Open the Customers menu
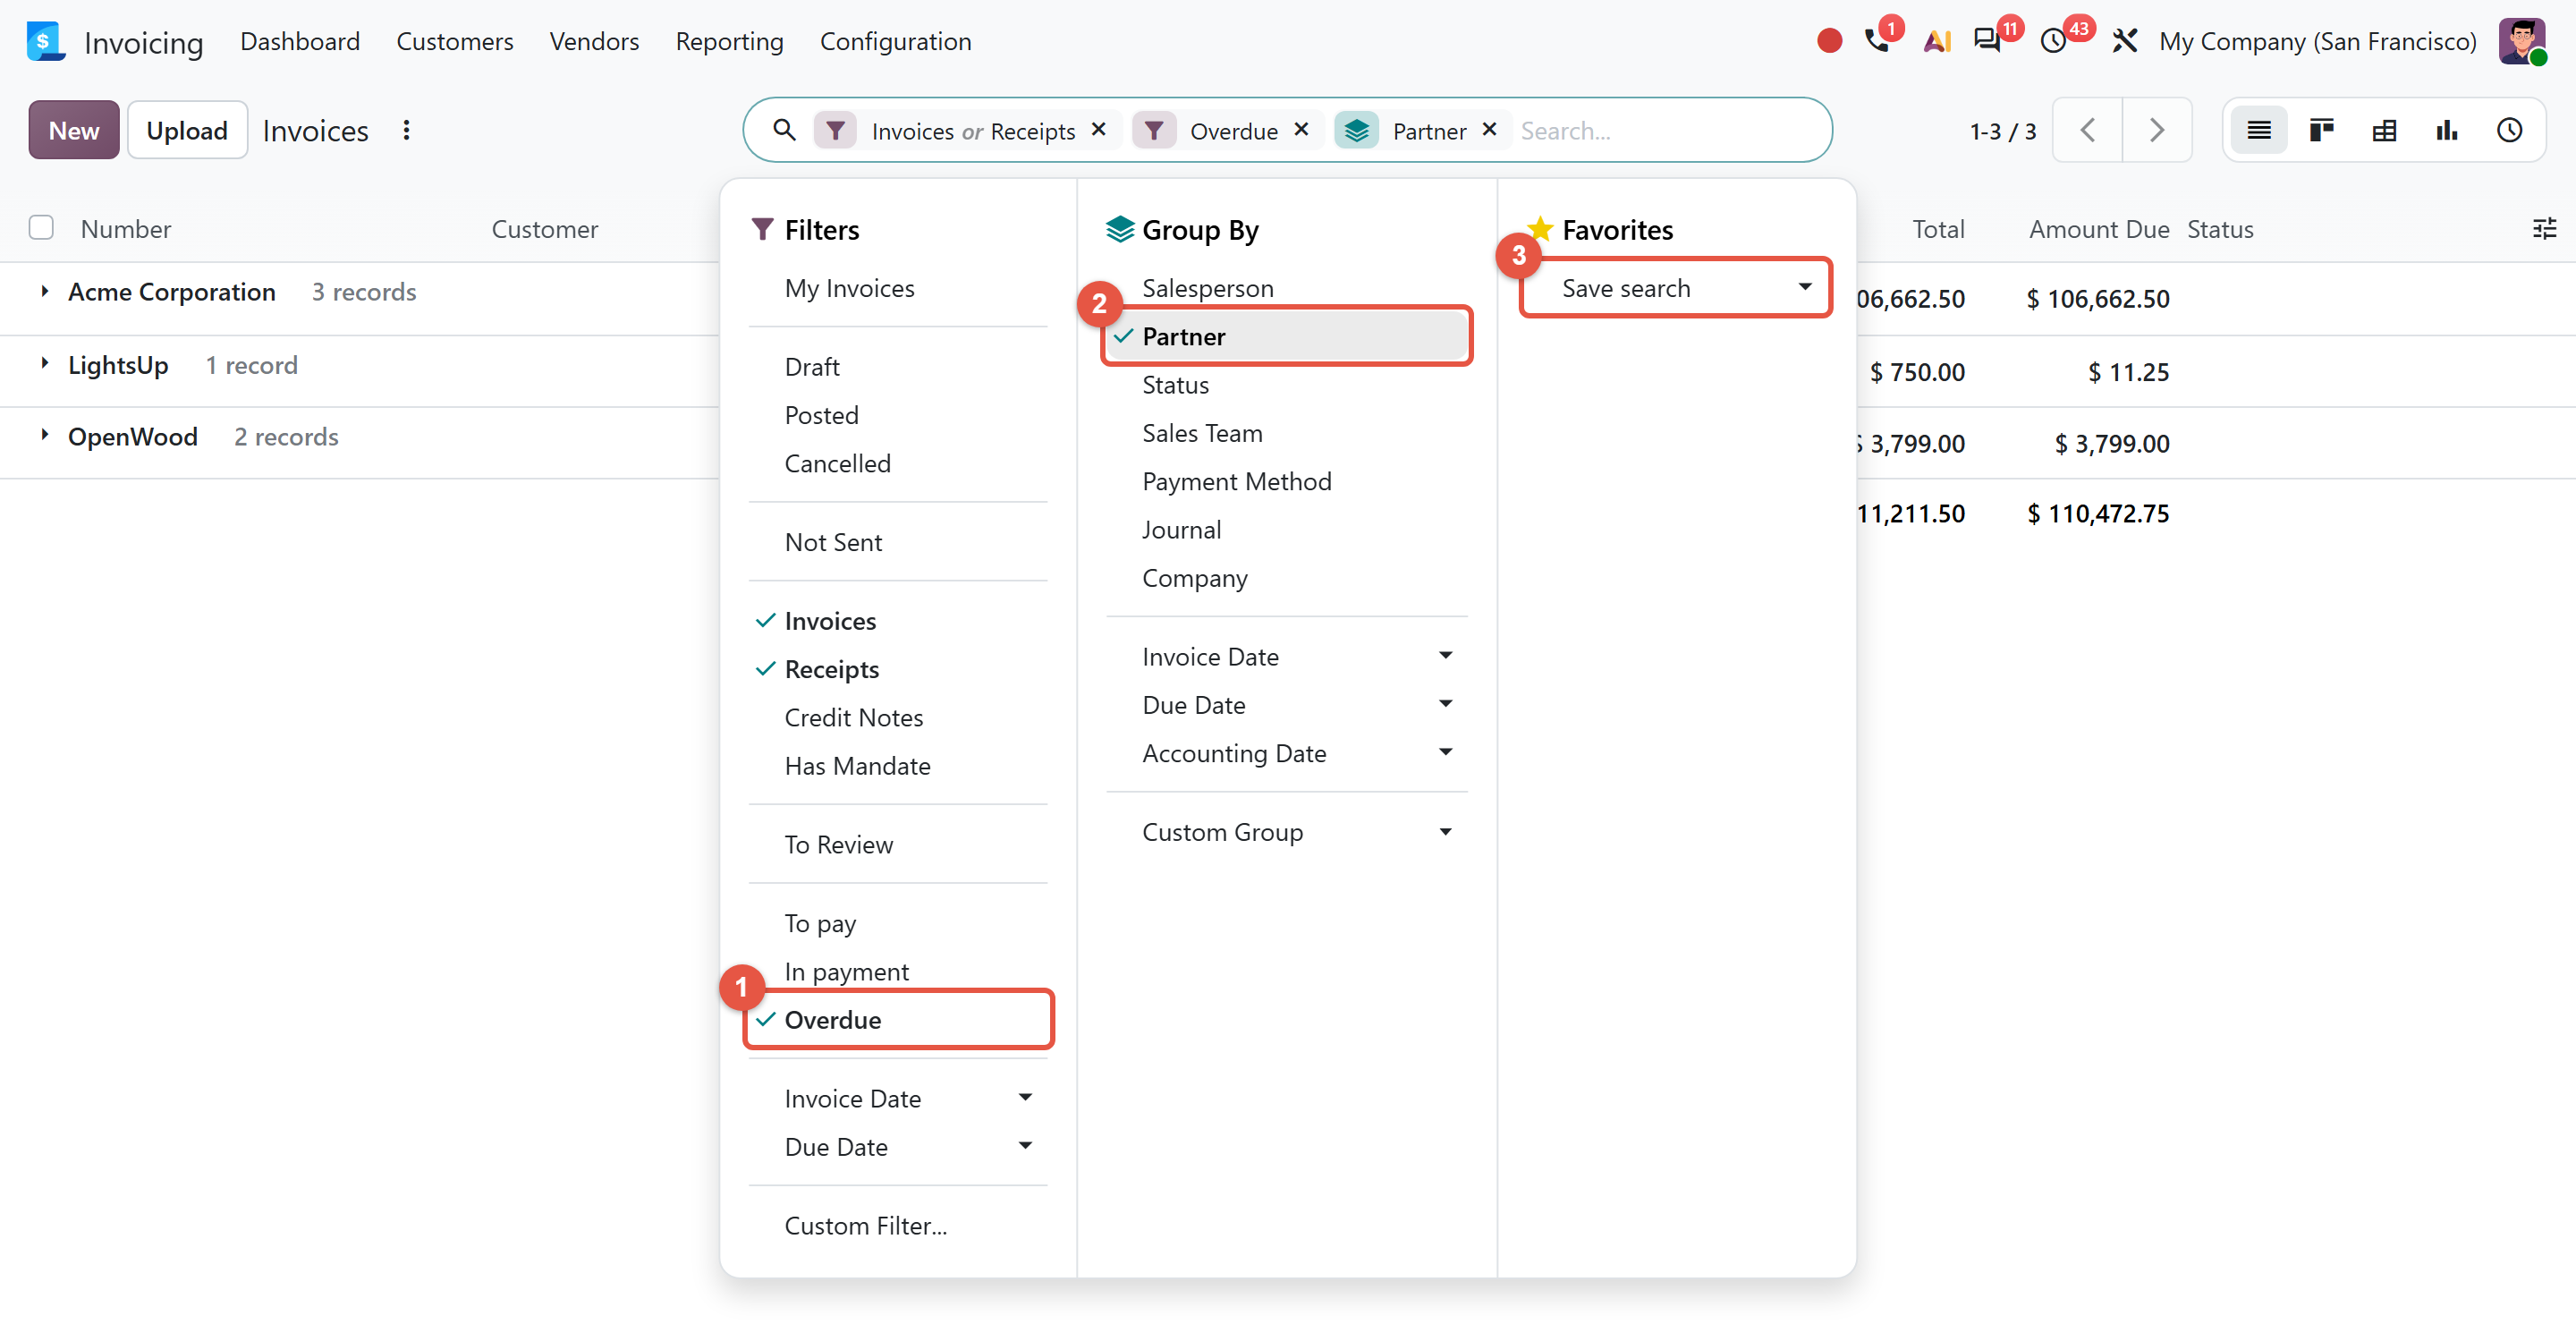Viewport: 2576px width, 1324px height. 454,41
